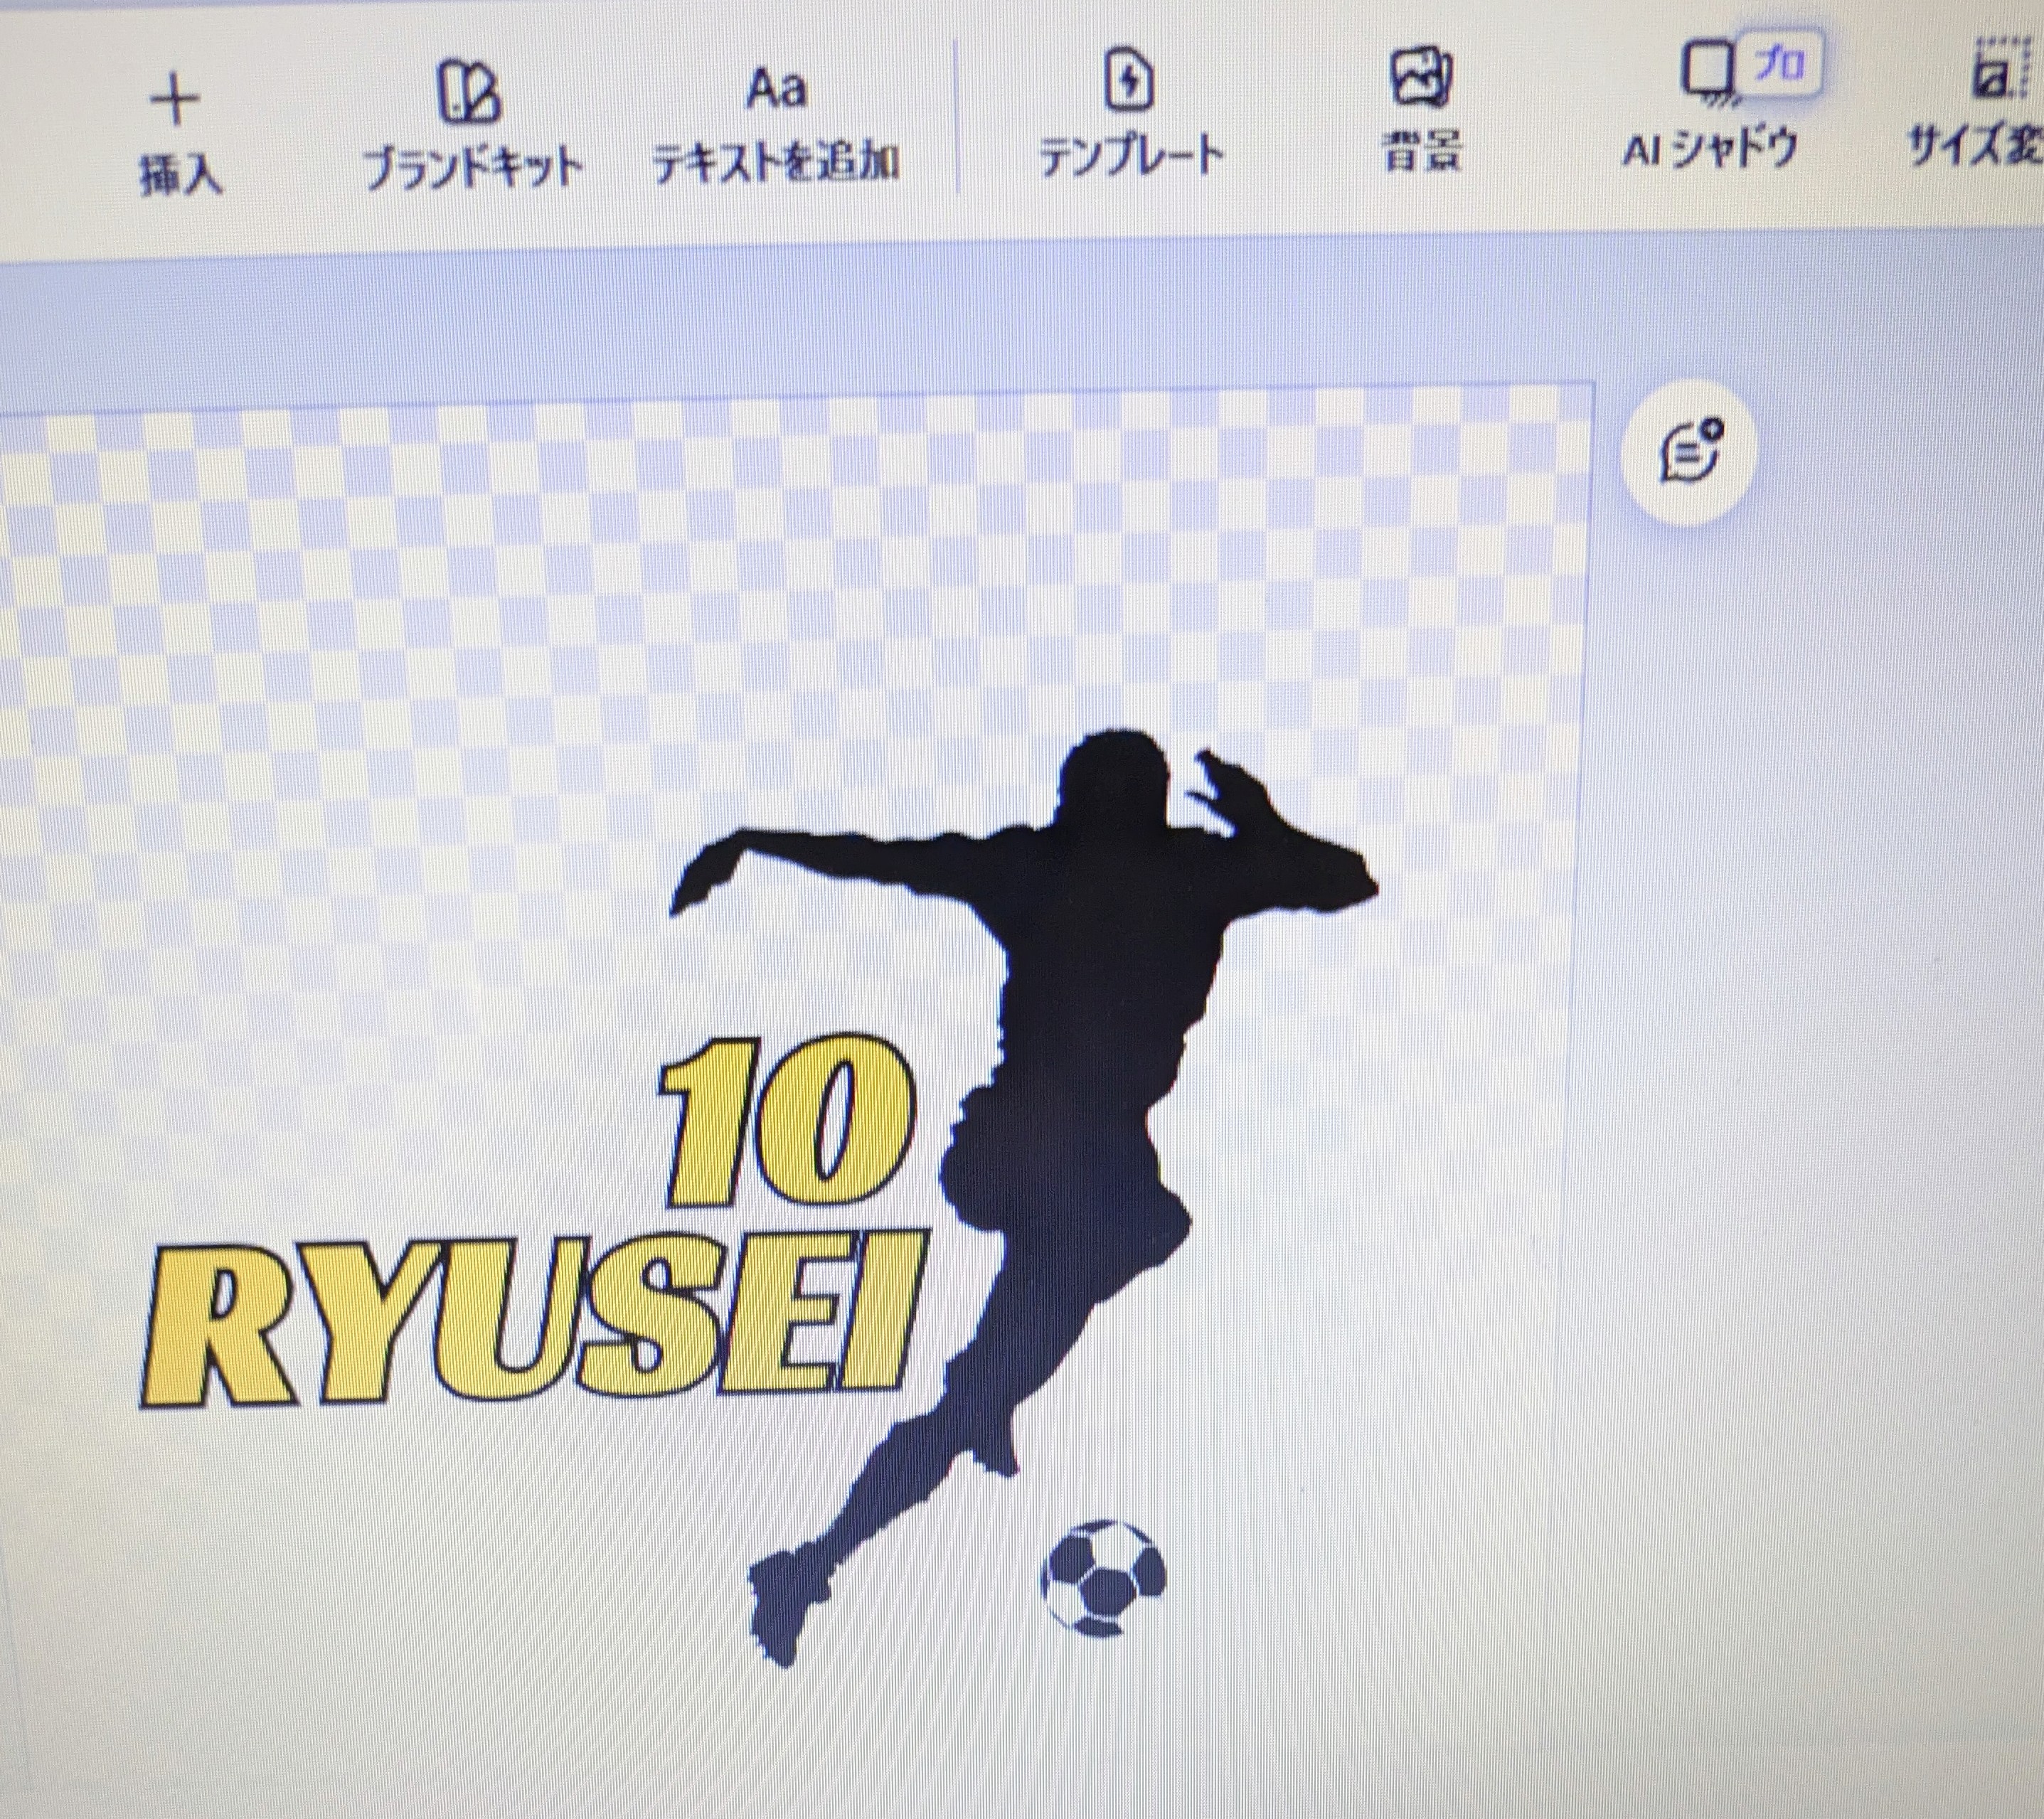2044x1819 pixels.
Task: Open the ブランドキット brand kit icon
Action: (x=470, y=92)
